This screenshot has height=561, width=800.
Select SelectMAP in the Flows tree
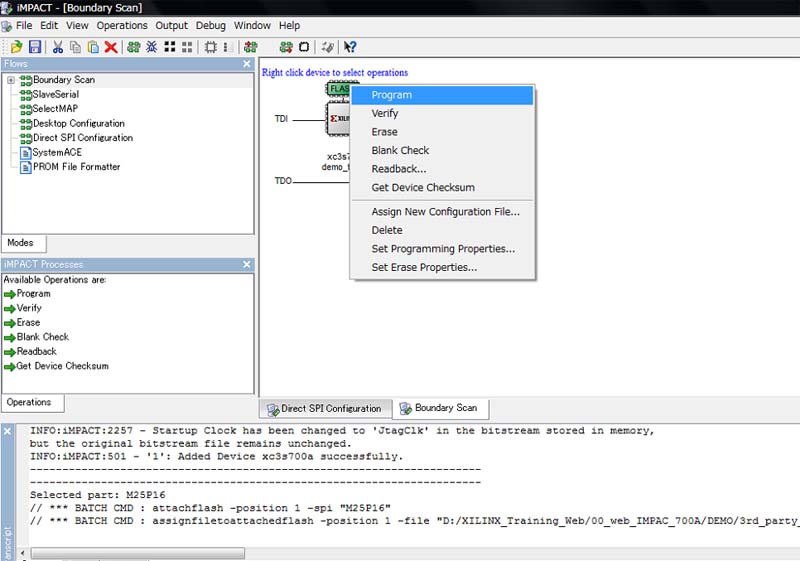pyautogui.click(x=55, y=109)
